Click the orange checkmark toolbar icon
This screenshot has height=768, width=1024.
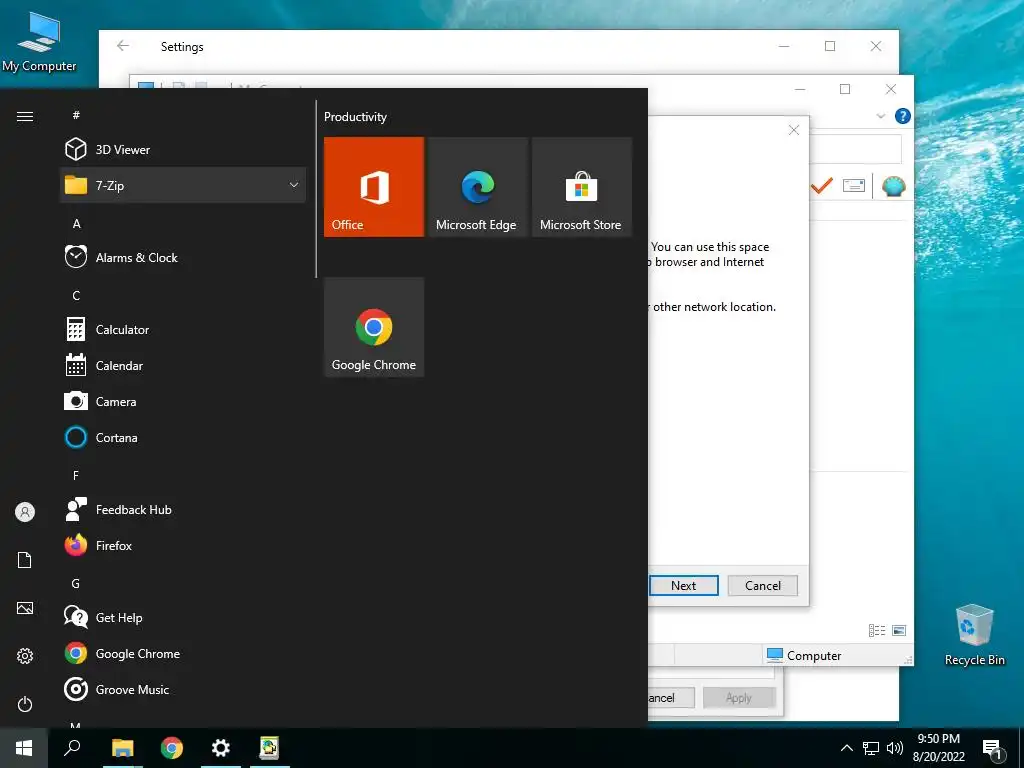pyautogui.click(x=822, y=186)
